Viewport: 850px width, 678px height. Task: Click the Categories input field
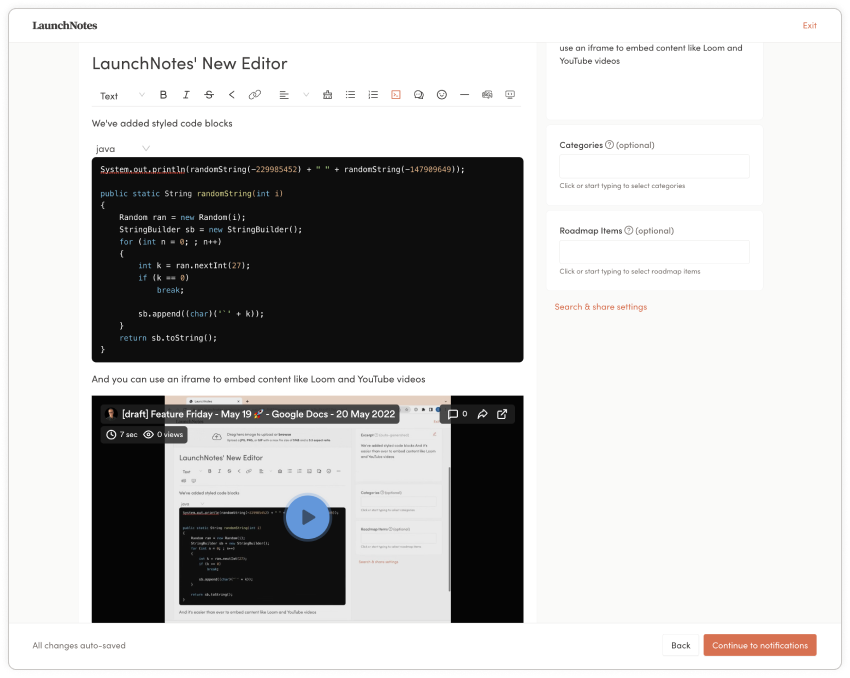coord(654,166)
